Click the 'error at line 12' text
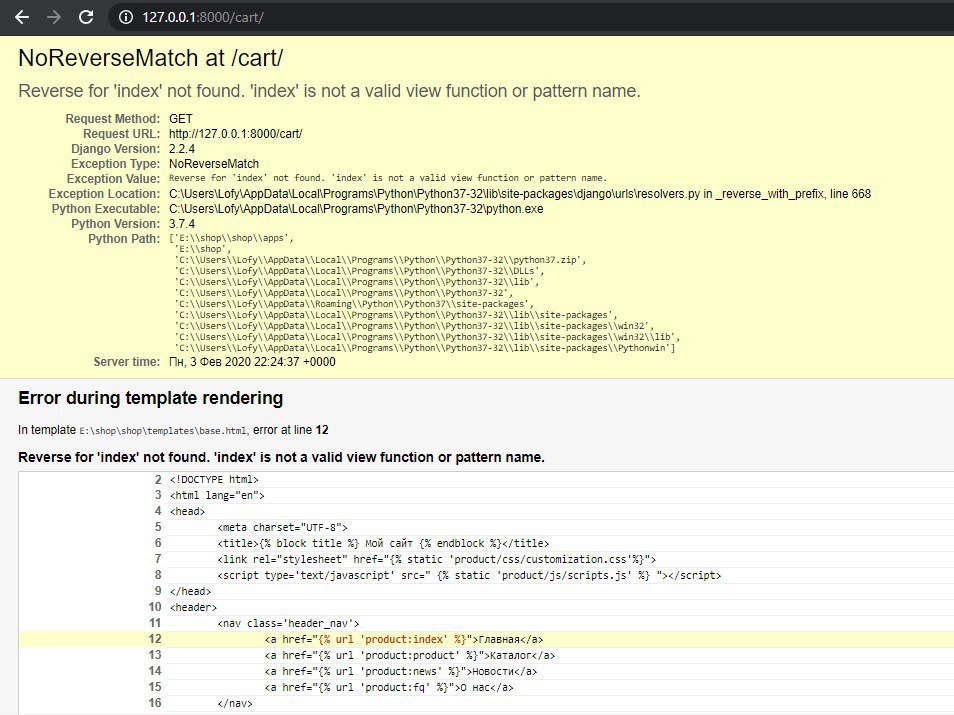This screenshot has width=954, height=715. [291, 430]
